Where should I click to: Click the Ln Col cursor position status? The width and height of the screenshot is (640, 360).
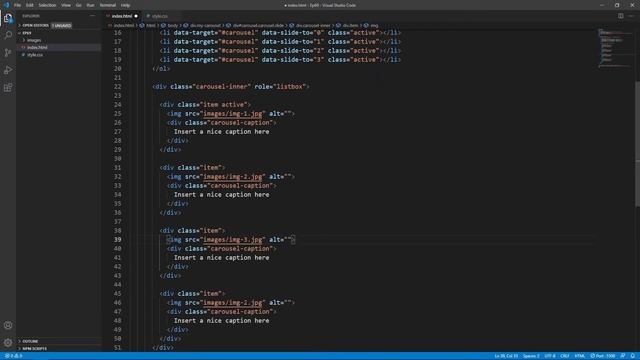click(506, 356)
